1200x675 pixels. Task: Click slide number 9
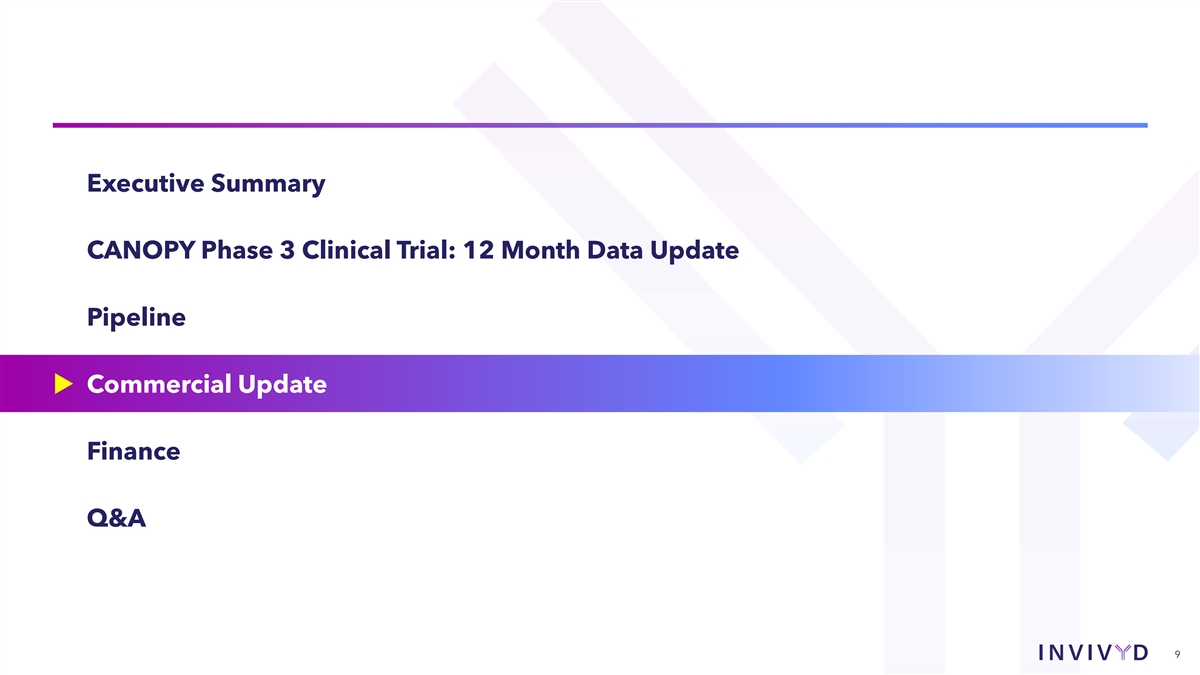click(1177, 656)
